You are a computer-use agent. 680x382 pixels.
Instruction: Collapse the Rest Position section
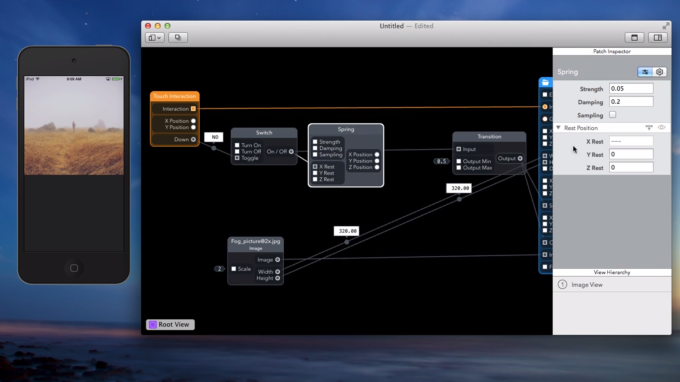coord(559,128)
